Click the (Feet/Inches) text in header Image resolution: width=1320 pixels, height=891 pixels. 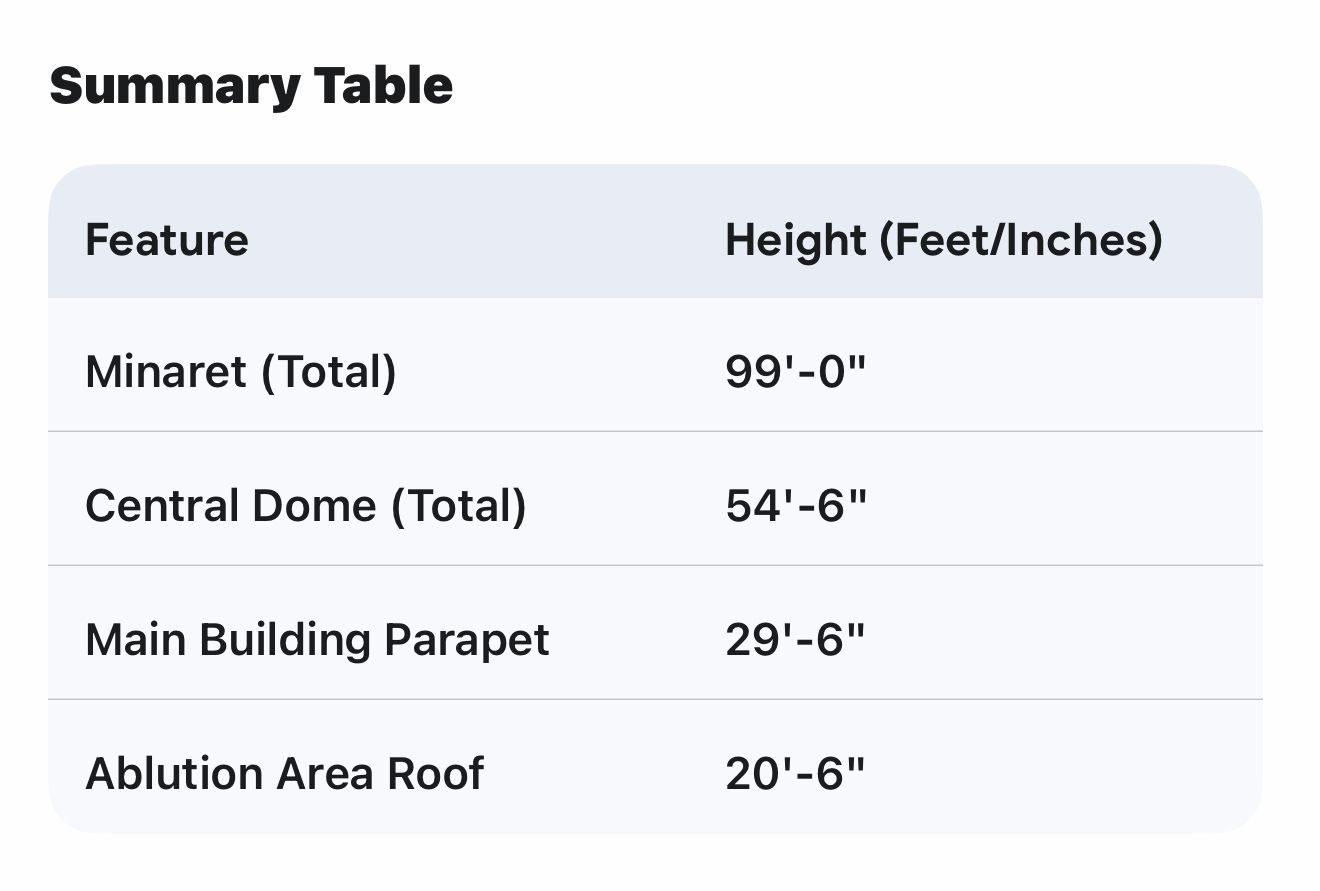[x=1020, y=240]
